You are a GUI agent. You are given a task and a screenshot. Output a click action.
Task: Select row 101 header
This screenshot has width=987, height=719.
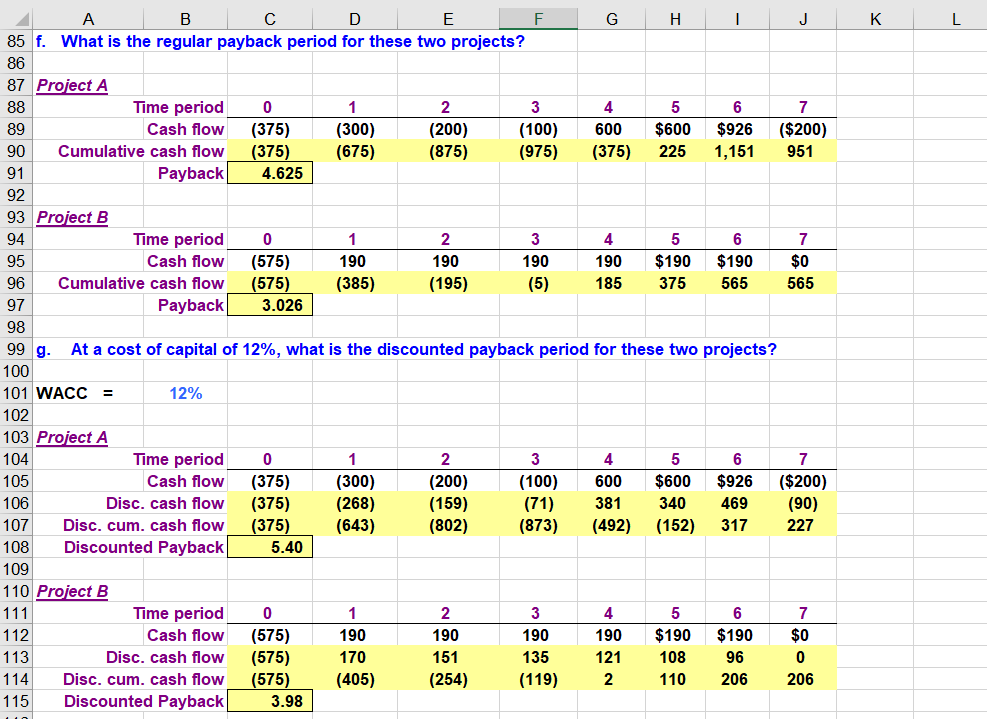click(16, 393)
